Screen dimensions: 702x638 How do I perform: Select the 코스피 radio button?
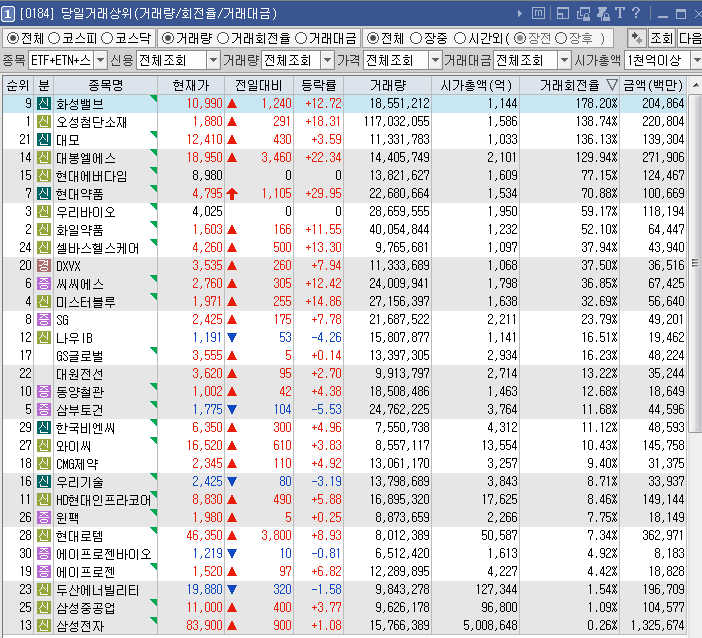54,38
